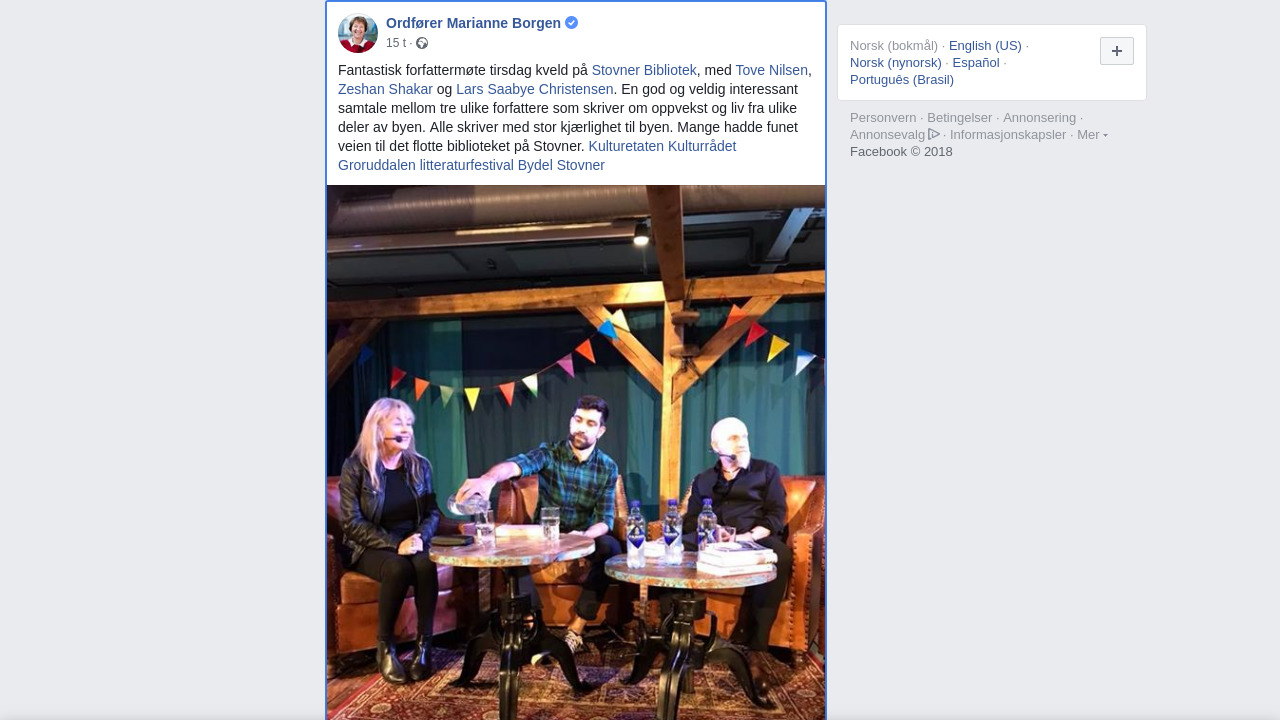Open Lars Saabye Christensen's tagged profile

[x=535, y=89]
